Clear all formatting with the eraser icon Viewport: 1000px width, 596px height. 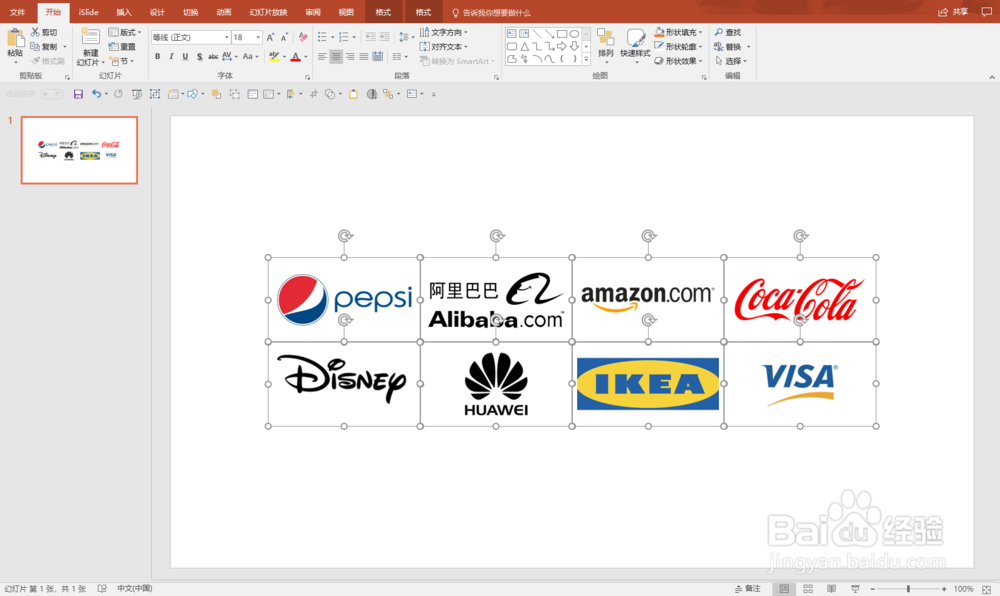[304, 37]
